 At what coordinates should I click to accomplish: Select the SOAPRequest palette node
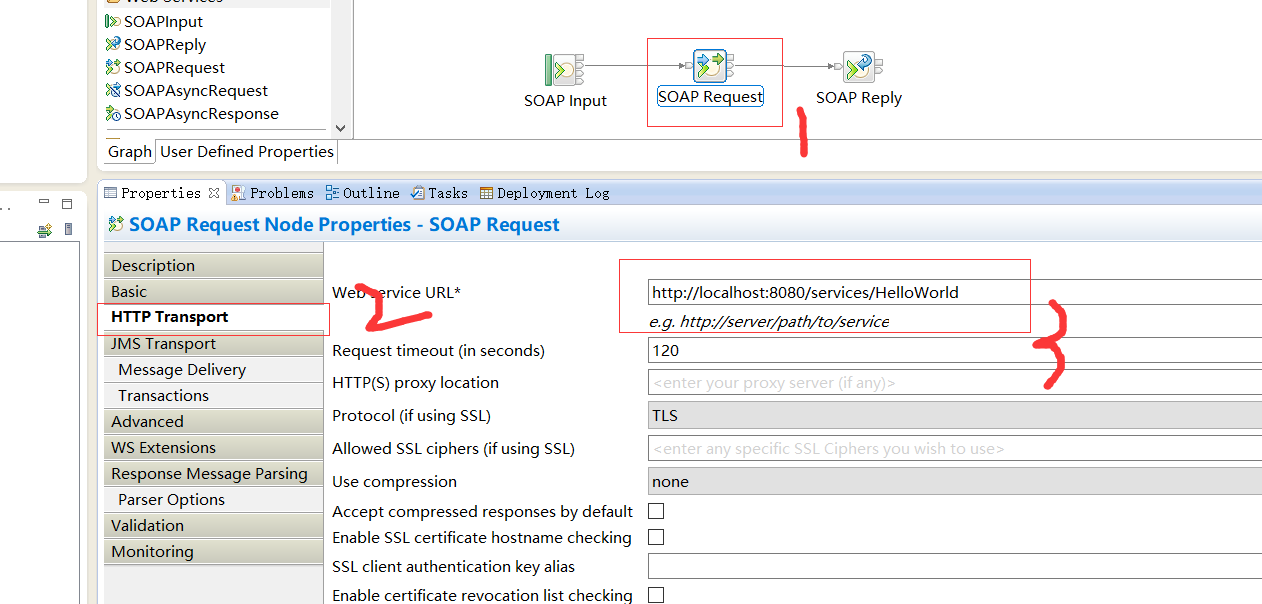pyautogui.click(x=165, y=67)
